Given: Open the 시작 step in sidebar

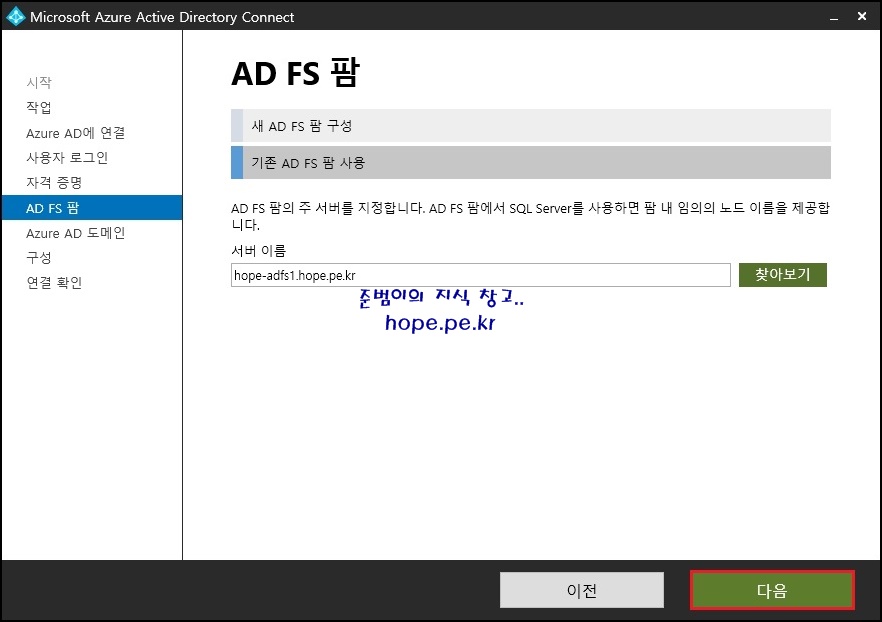Looking at the screenshot, I should (x=39, y=83).
